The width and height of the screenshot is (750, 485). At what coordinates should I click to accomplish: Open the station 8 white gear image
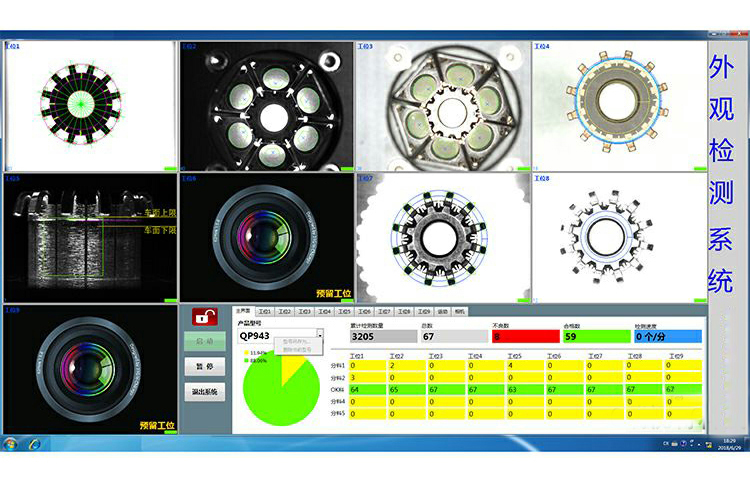(x=617, y=238)
